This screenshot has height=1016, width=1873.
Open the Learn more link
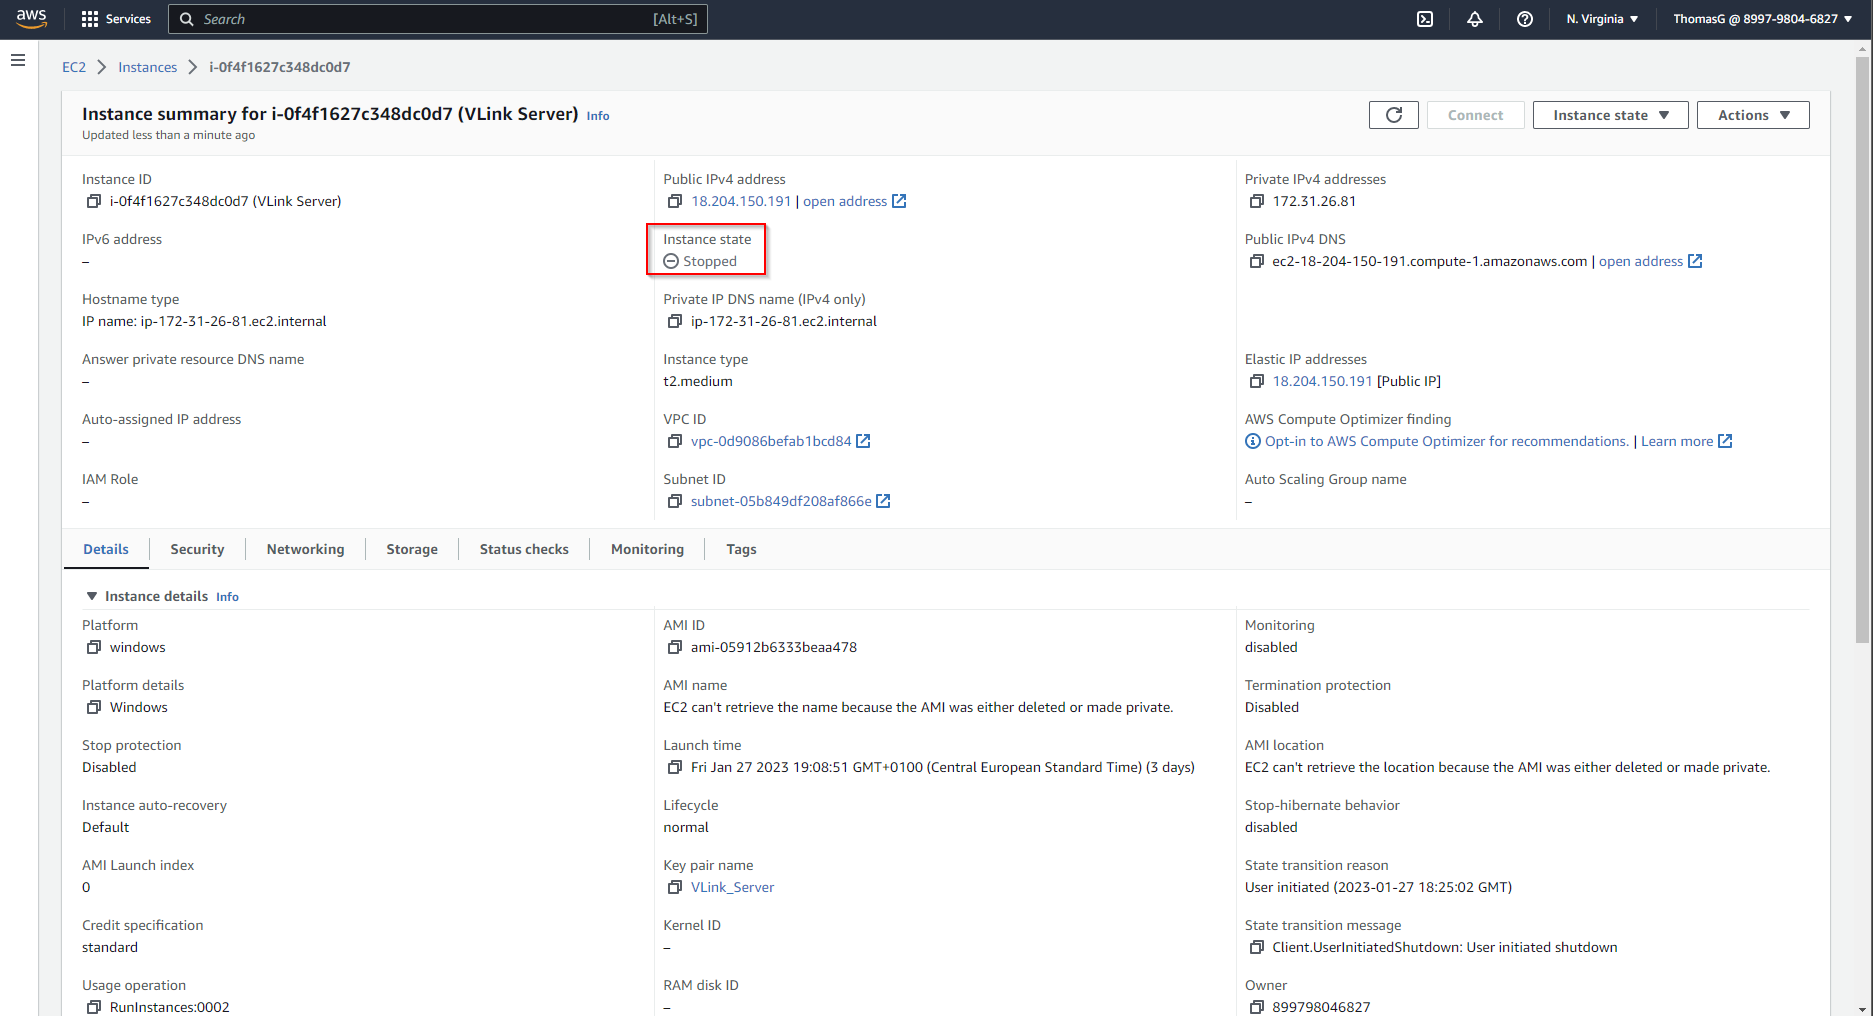1686,441
